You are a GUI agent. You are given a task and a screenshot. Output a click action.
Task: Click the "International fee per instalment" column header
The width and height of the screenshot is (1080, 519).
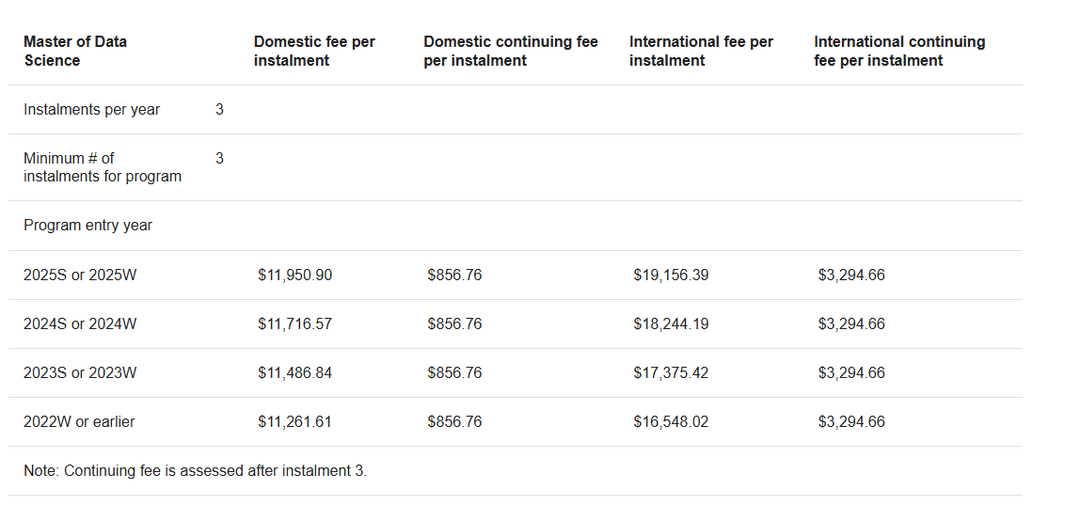pyautogui.click(x=701, y=51)
